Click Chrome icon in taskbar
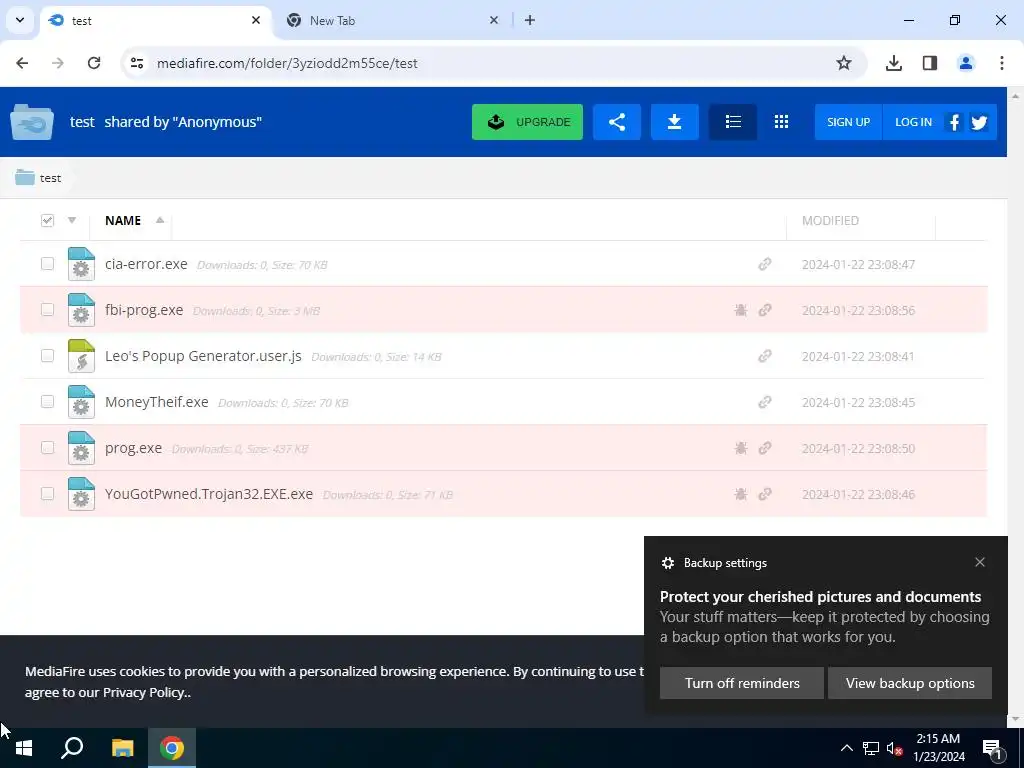The height and width of the screenshot is (768, 1024). (x=172, y=748)
